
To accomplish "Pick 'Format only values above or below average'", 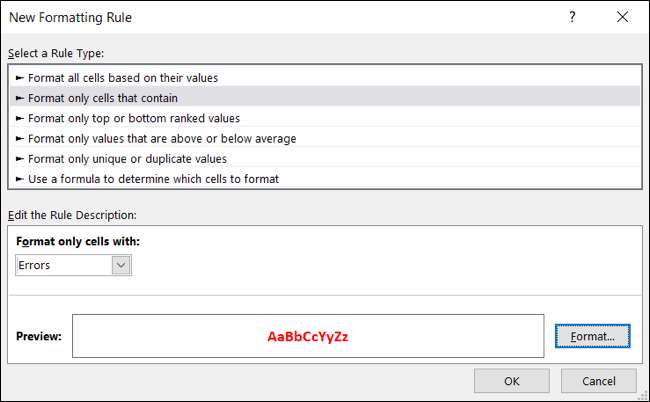I will 162,138.
